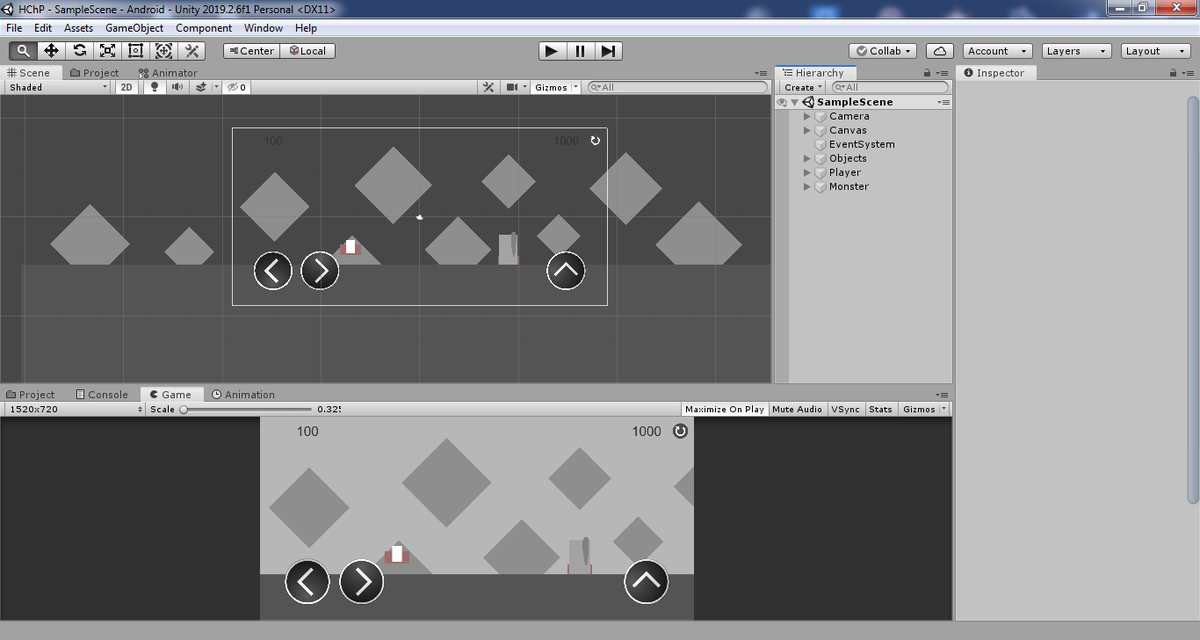Toggle scene effects icon
Image resolution: width=1200 pixels, height=640 pixels.
[203, 87]
